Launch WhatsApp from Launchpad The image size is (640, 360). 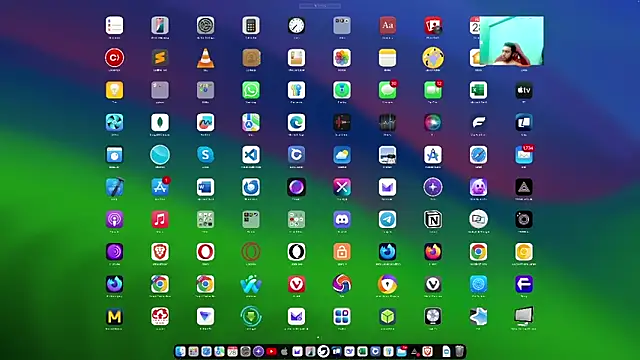coord(251,90)
